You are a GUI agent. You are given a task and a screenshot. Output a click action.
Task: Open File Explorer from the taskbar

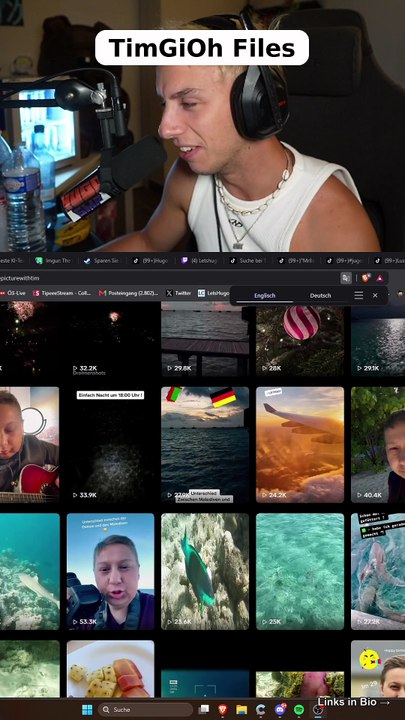tap(242, 709)
